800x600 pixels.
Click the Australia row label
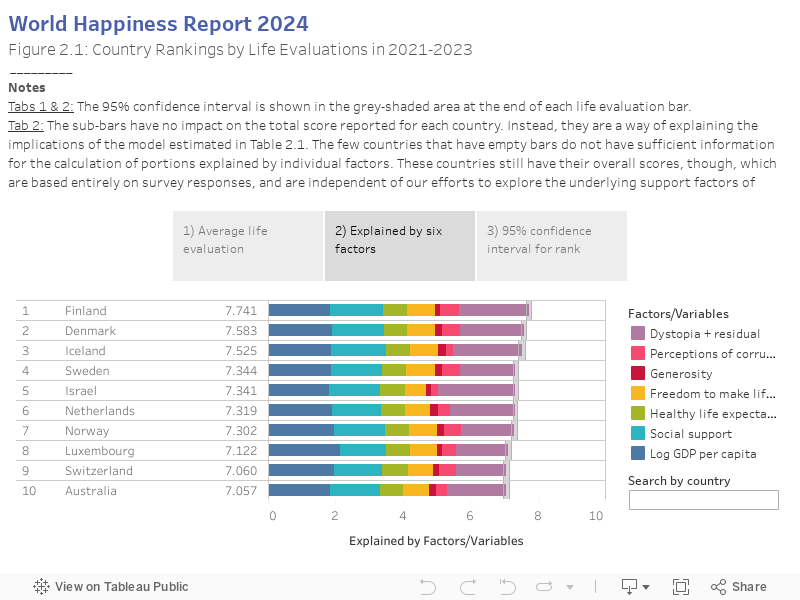pos(91,491)
